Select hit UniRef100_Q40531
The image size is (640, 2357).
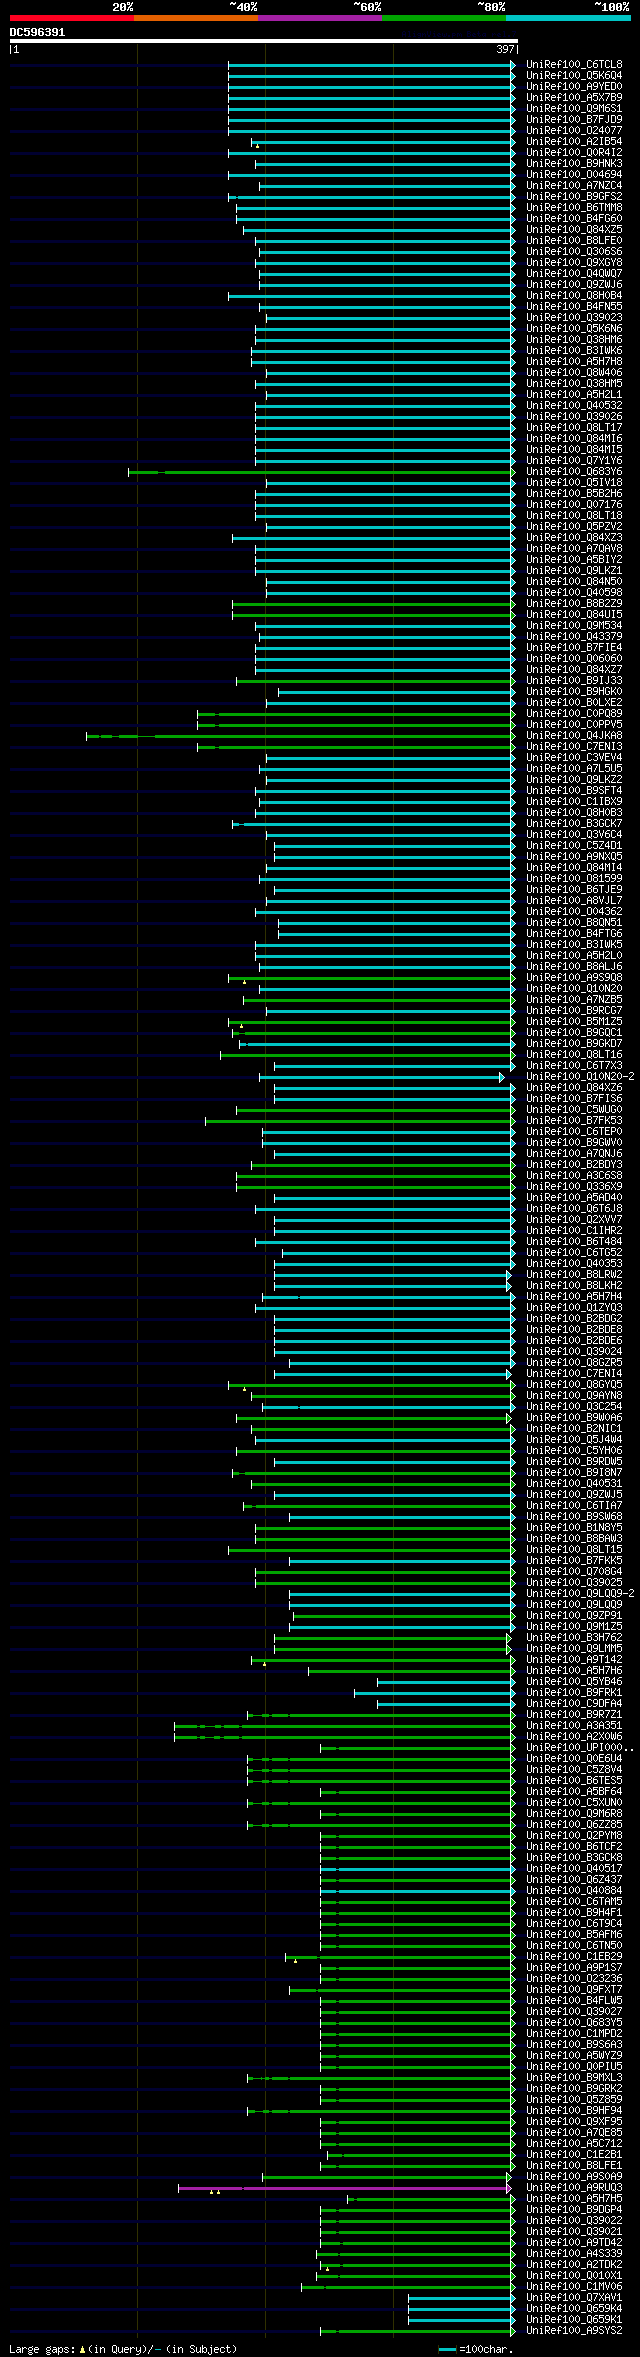(x=574, y=1484)
